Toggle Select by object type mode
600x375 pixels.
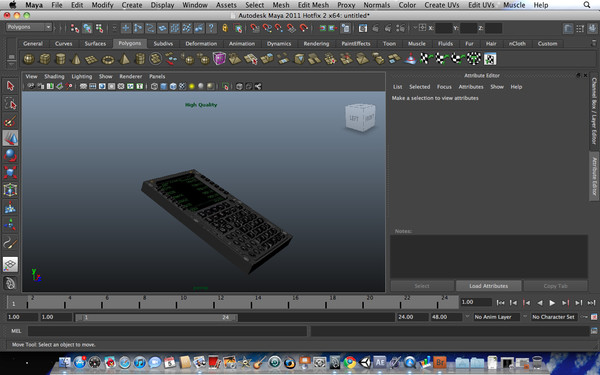pyautogui.click(x=87, y=28)
